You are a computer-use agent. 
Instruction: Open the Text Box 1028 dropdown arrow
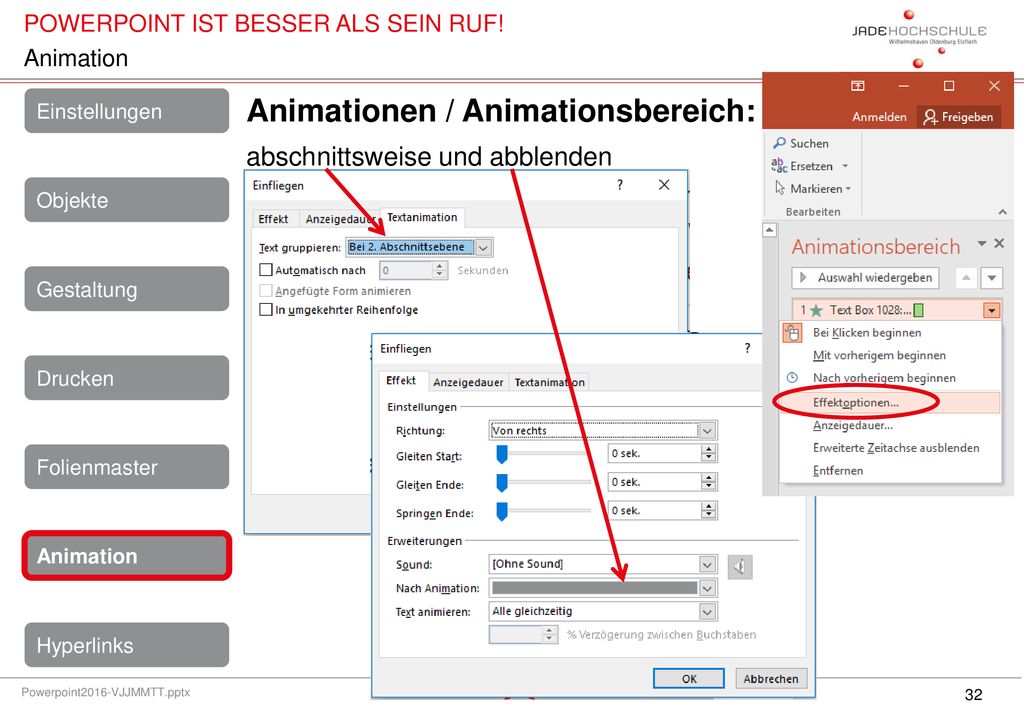pyautogui.click(x=991, y=310)
